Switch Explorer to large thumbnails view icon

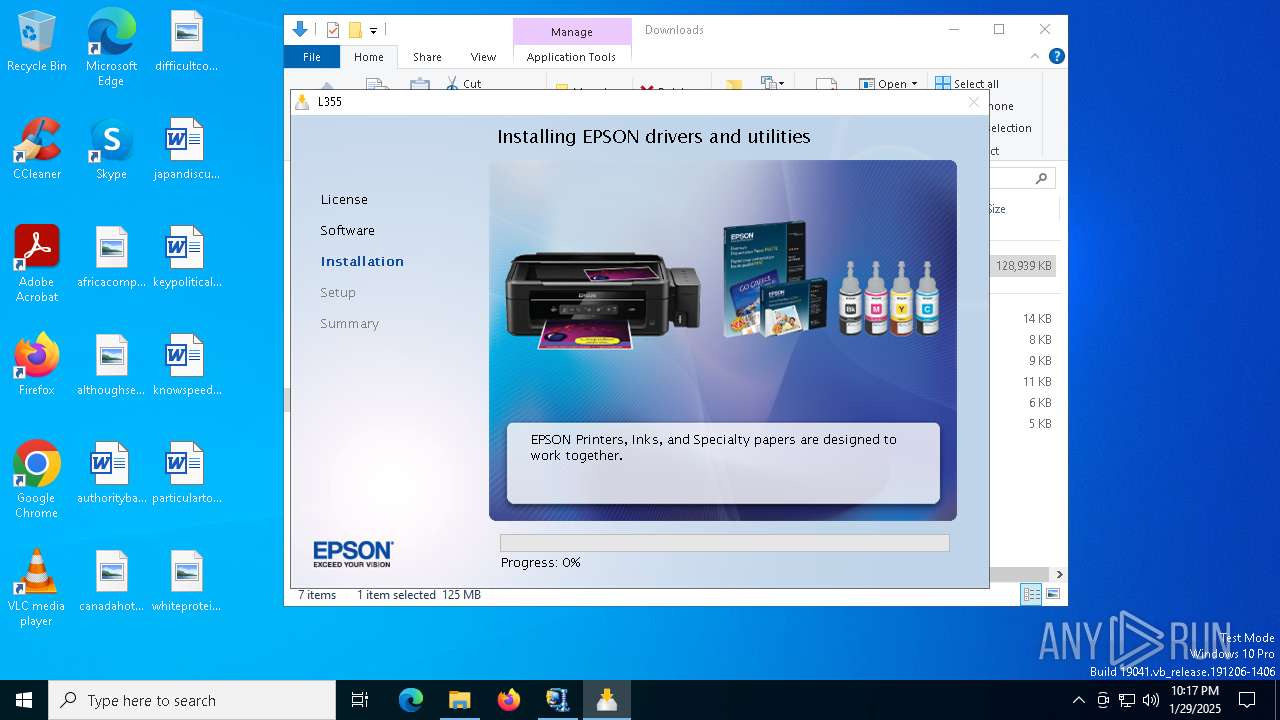(x=1052, y=595)
